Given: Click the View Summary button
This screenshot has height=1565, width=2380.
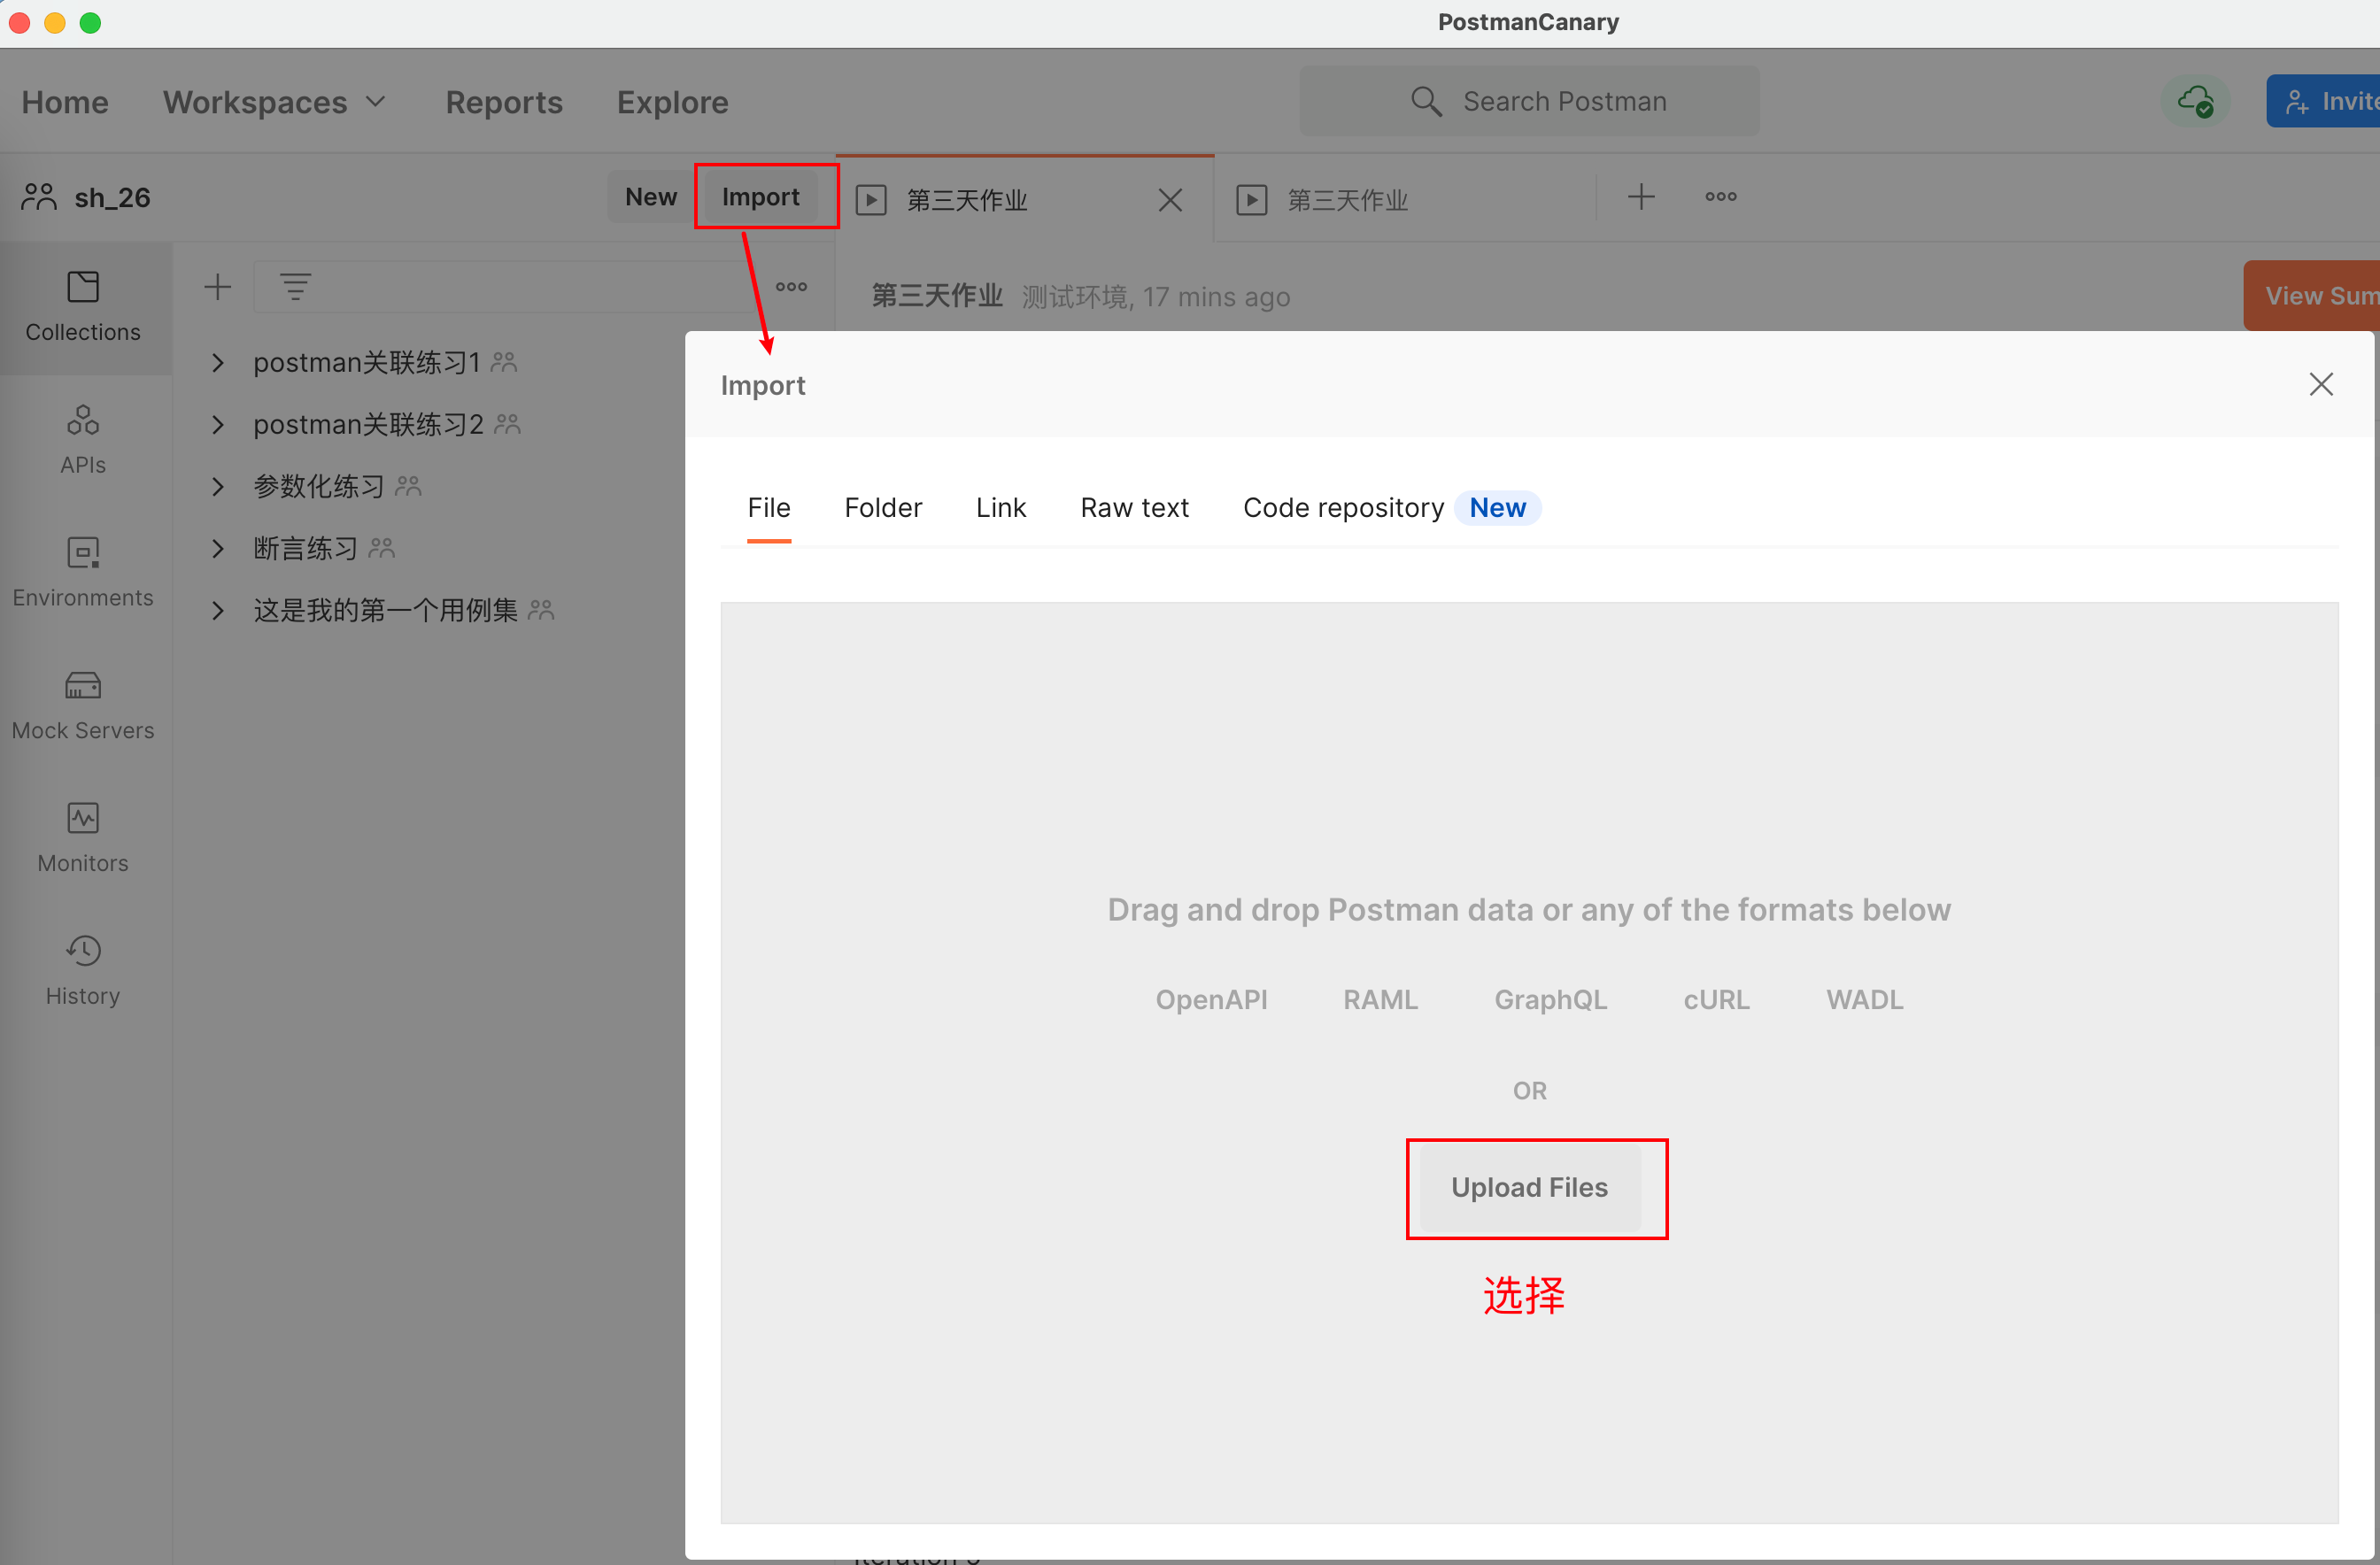Looking at the screenshot, I should 2311,296.
